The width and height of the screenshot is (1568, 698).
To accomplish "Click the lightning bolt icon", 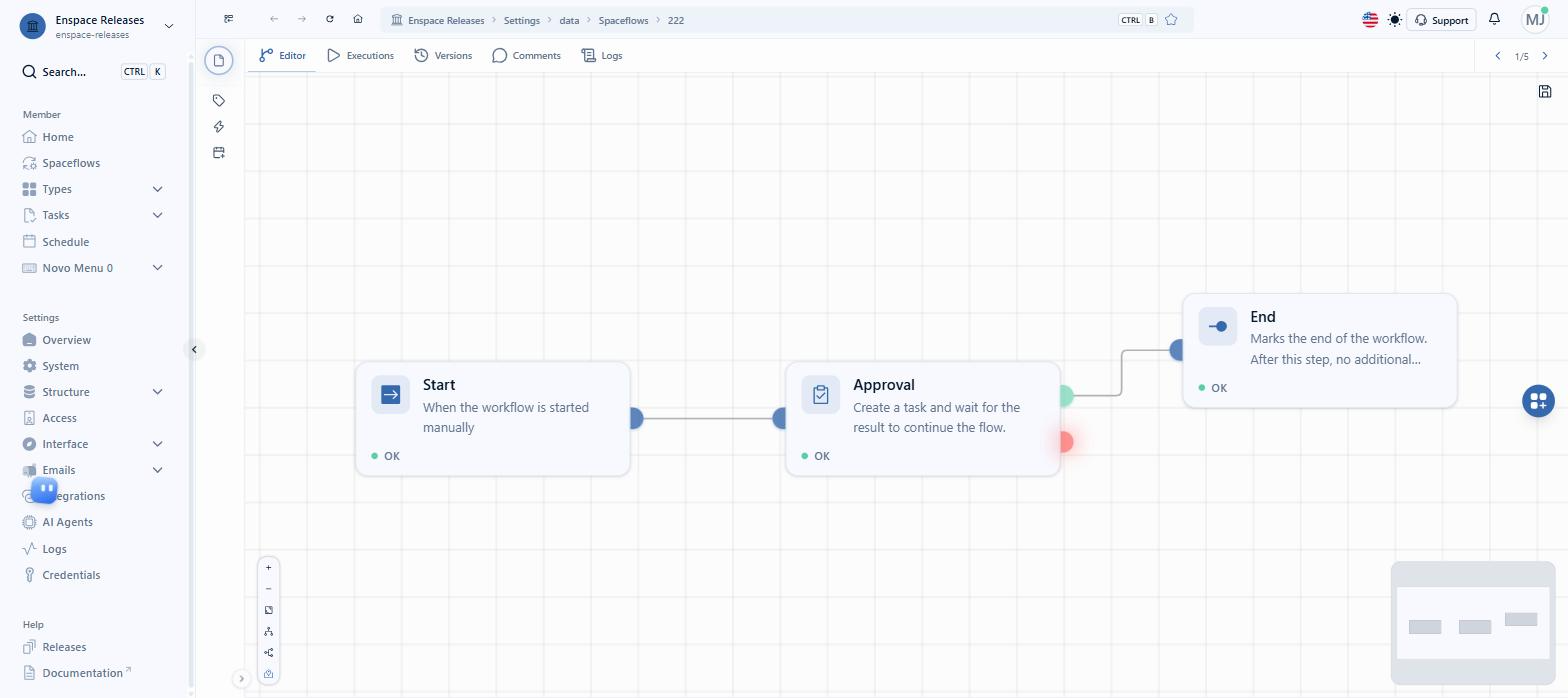I will click(x=219, y=126).
